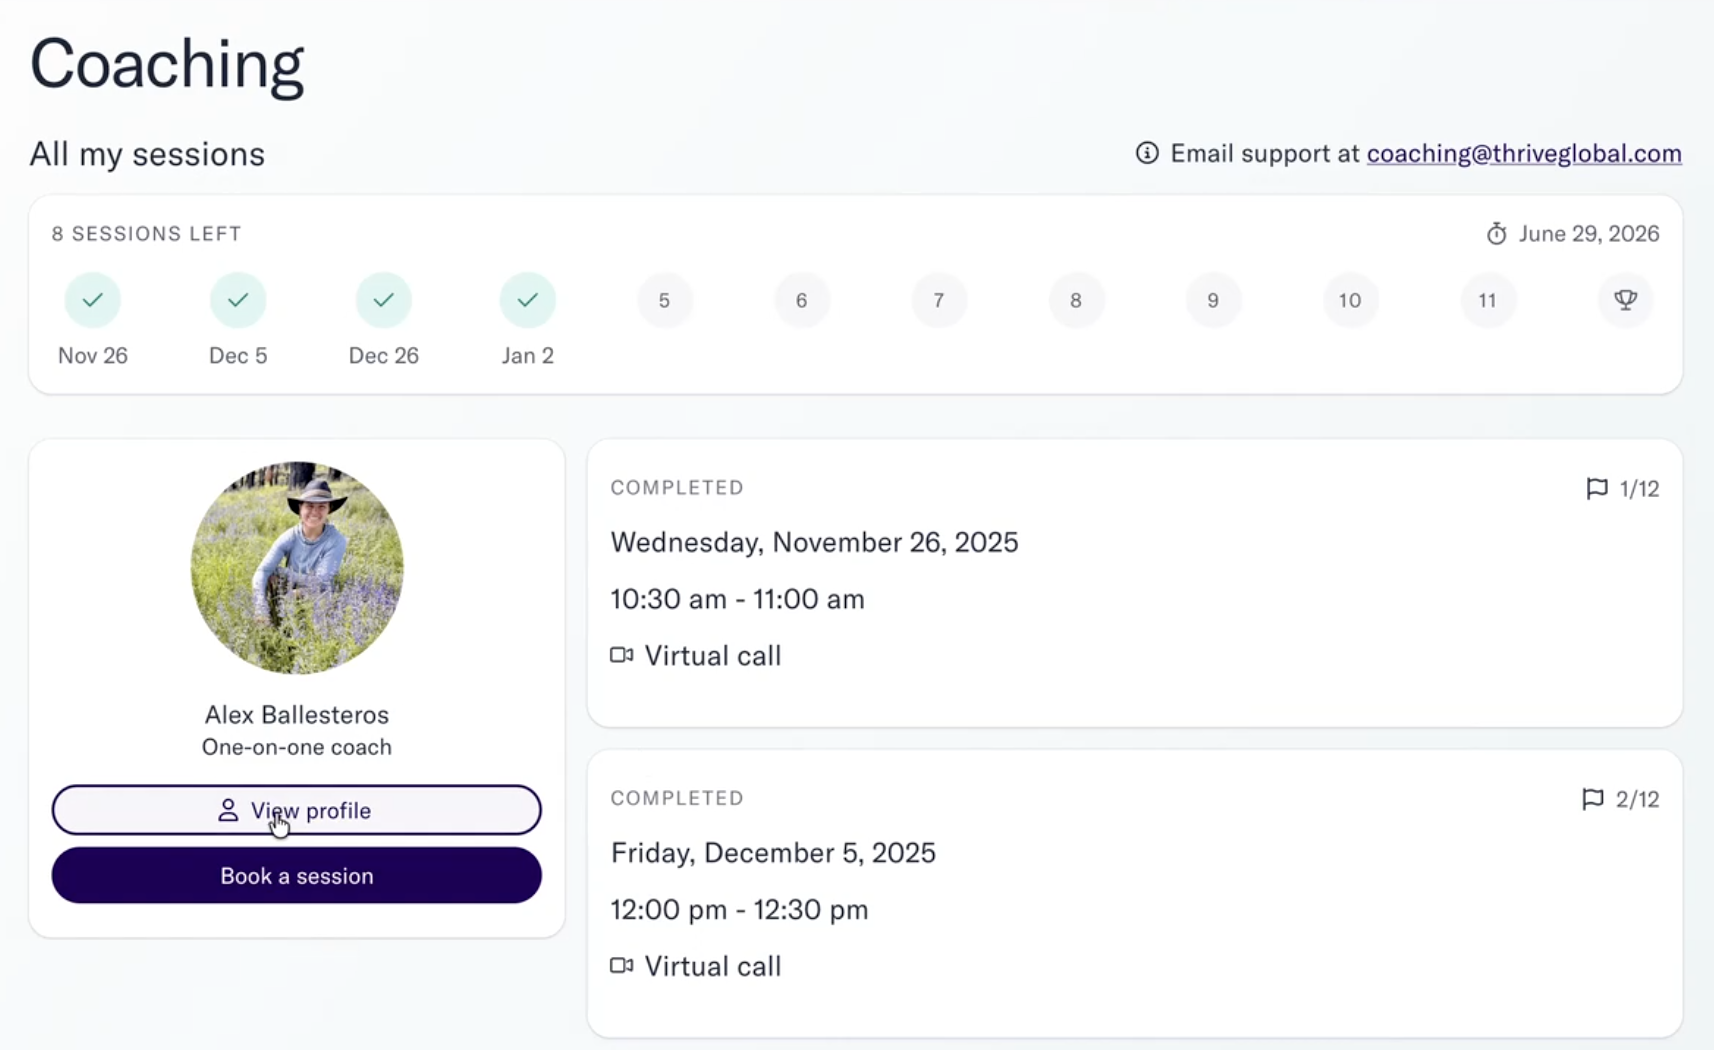Image resolution: width=1714 pixels, height=1050 pixels.
Task: Click the flag icon beside 1/12
Action: pyautogui.click(x=1597, y=488)
